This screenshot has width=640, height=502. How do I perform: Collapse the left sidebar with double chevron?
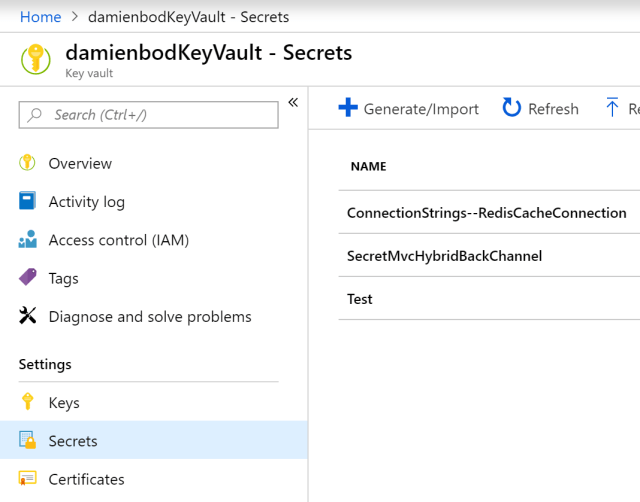pyautogui.click(x=293, y=102)
